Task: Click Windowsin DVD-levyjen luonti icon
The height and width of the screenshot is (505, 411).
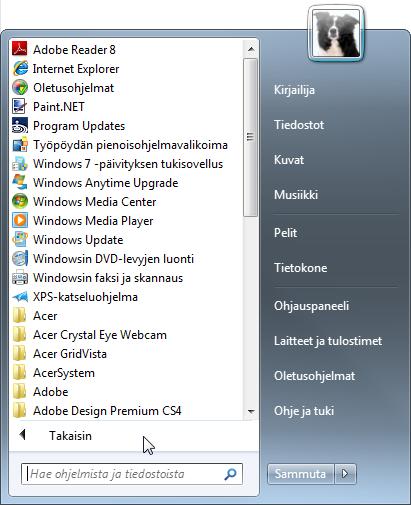Action: pyautogui.click(x=20, y=259)
